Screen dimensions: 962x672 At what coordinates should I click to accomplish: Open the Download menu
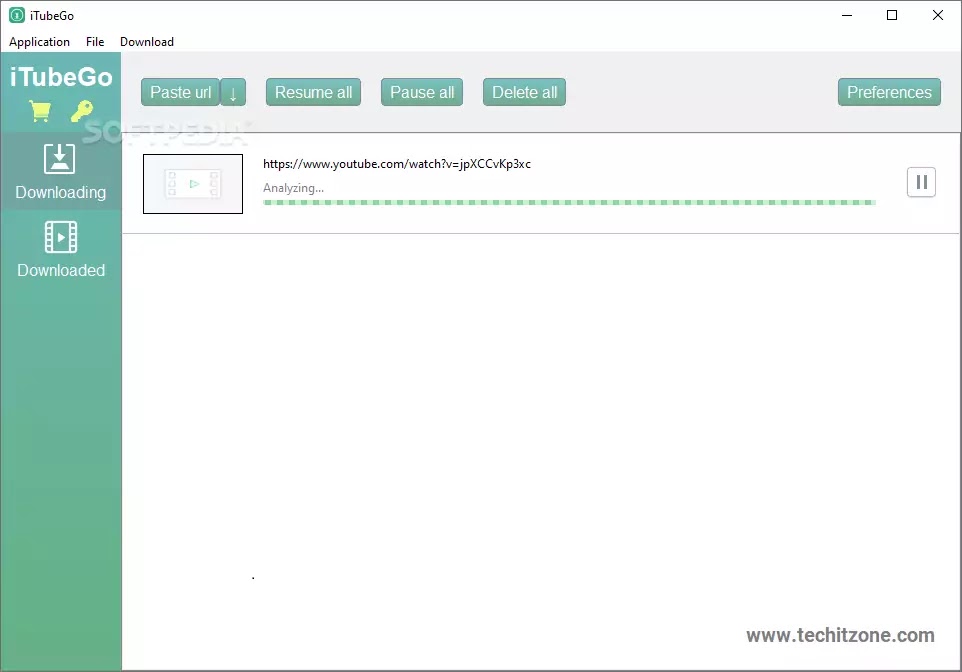point(147,42)
